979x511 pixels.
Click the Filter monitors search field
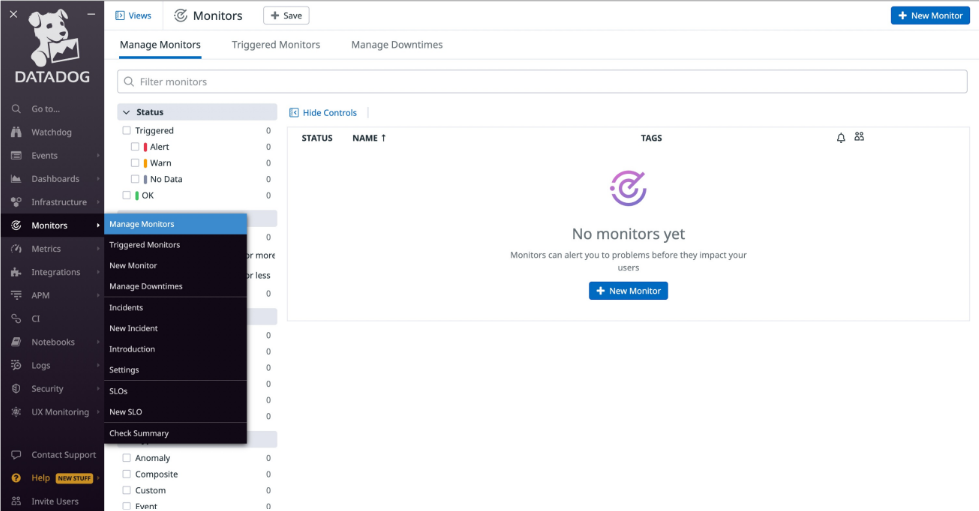542,82
